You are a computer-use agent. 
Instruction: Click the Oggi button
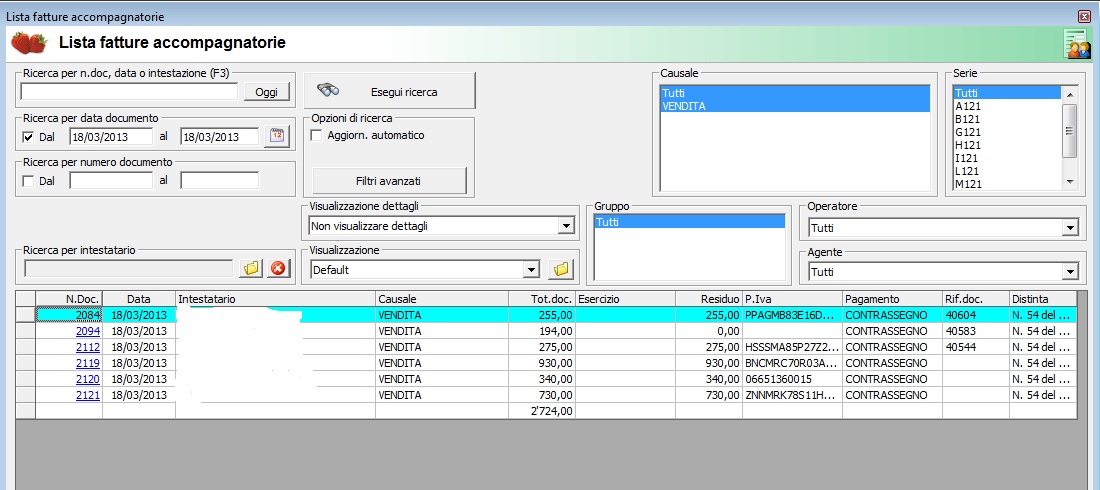tap(267, 92)
